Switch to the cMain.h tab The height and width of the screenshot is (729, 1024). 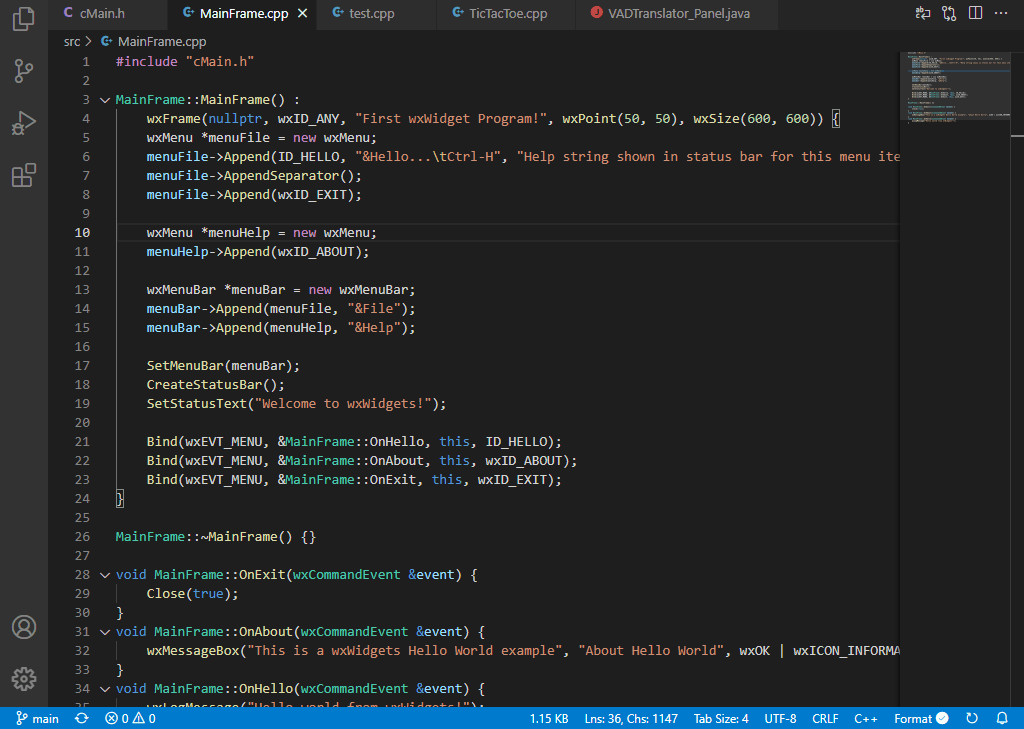point(108,14)
